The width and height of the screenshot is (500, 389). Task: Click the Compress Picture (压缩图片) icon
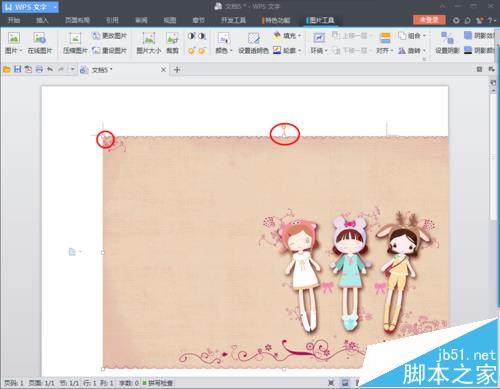[75, 43]
